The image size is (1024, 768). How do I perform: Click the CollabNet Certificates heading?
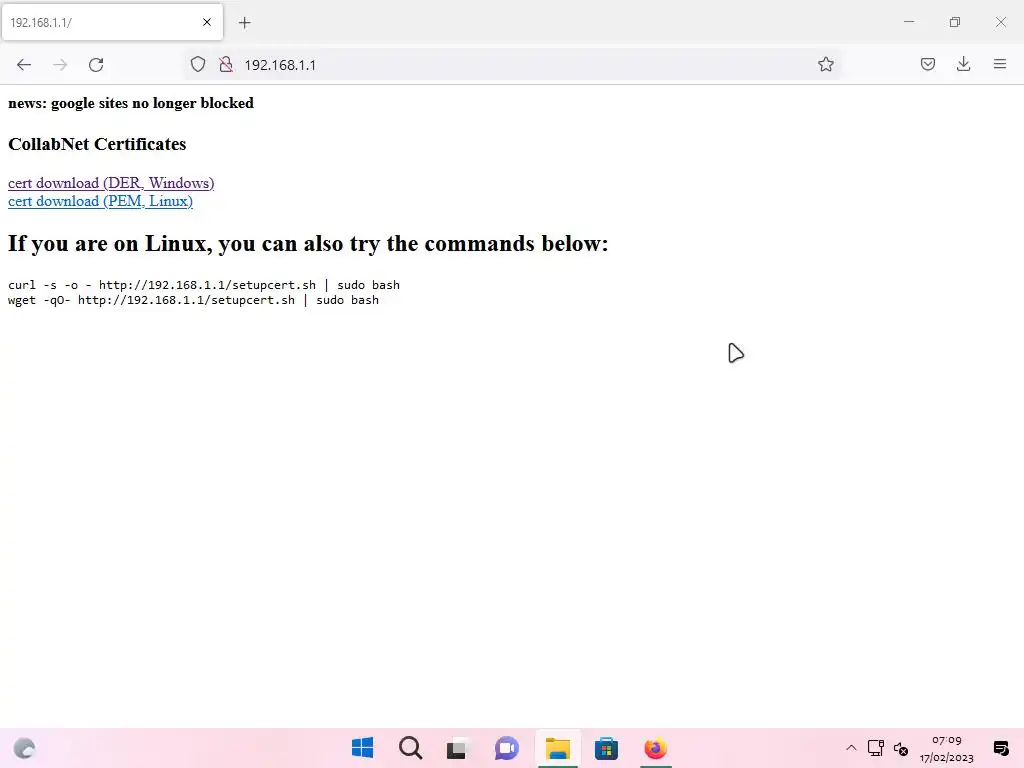(x=97, y=144)
